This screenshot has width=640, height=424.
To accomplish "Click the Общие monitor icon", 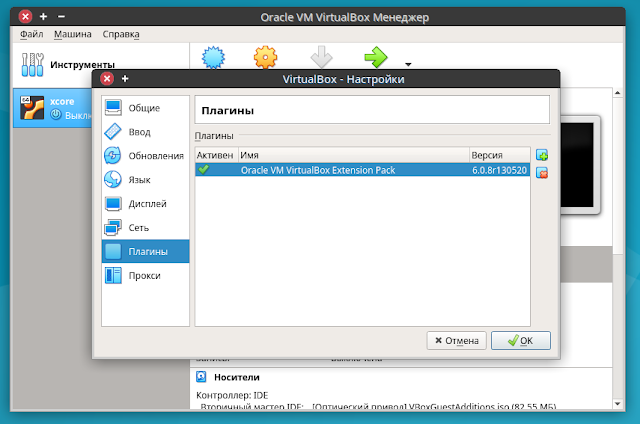I will pyautogui.click(x=113, y=108).
